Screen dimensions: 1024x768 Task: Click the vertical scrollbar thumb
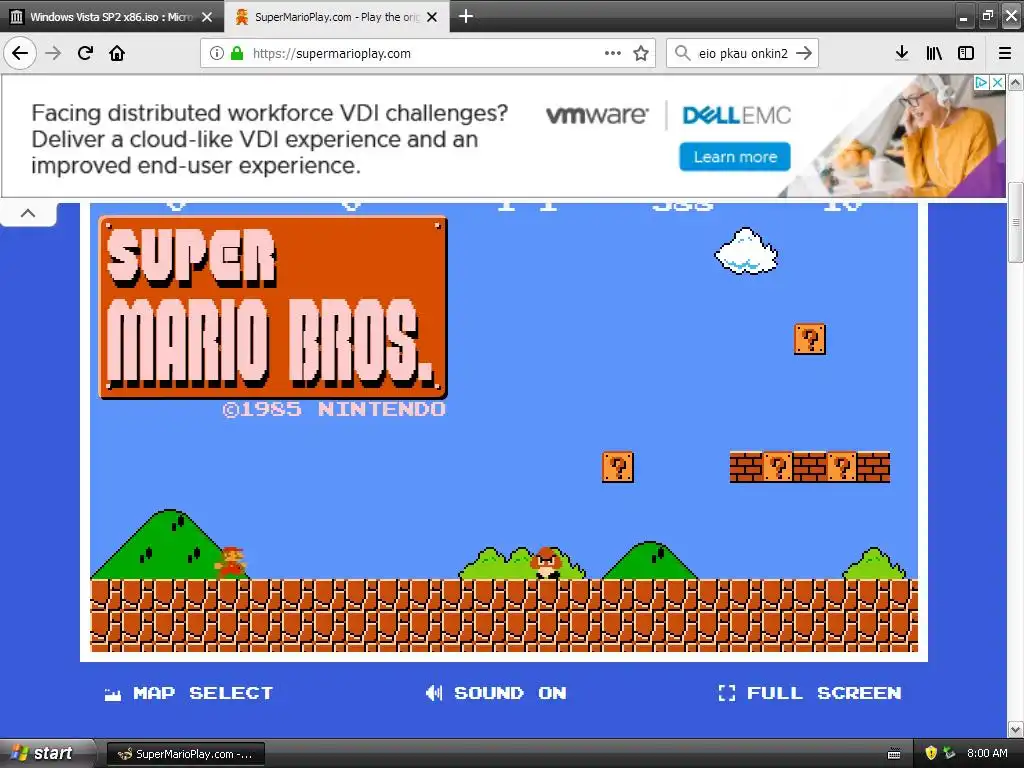[1016, 222]
